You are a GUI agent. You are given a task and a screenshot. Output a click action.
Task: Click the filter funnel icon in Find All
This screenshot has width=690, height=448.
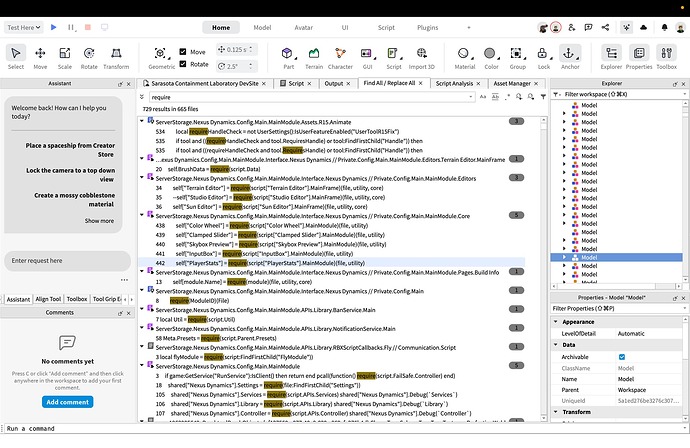point(543,97)
